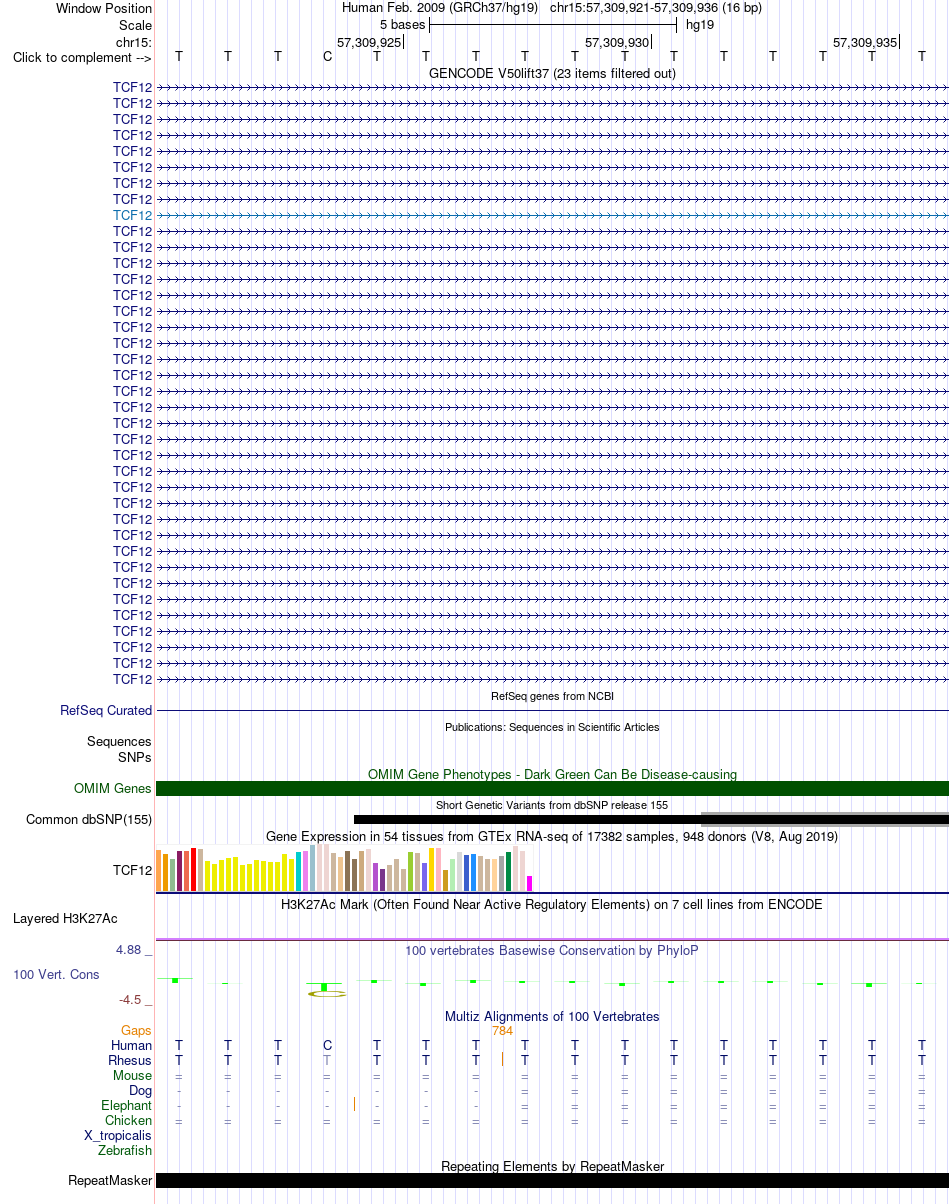Click the orange insertion mark in Elephant row
Screen dimensions: 950x1204
(x=354, y=1105)
